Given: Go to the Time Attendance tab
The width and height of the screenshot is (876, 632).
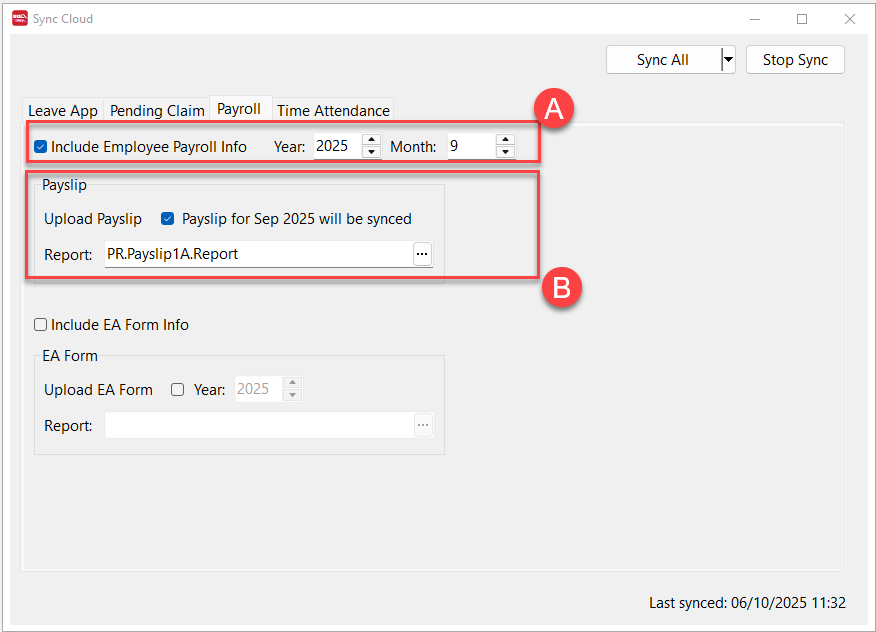Looking at the screenshot, I should [333, 111].
